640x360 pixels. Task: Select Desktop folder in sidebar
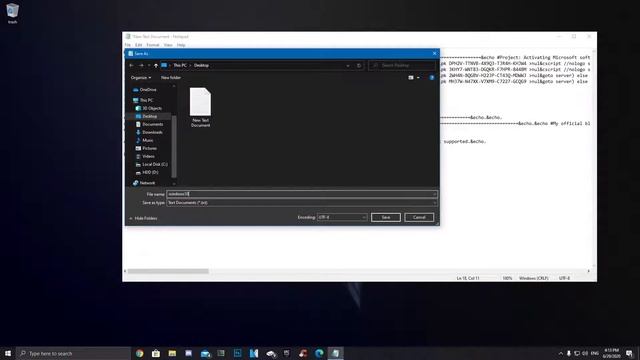point(146,116)
